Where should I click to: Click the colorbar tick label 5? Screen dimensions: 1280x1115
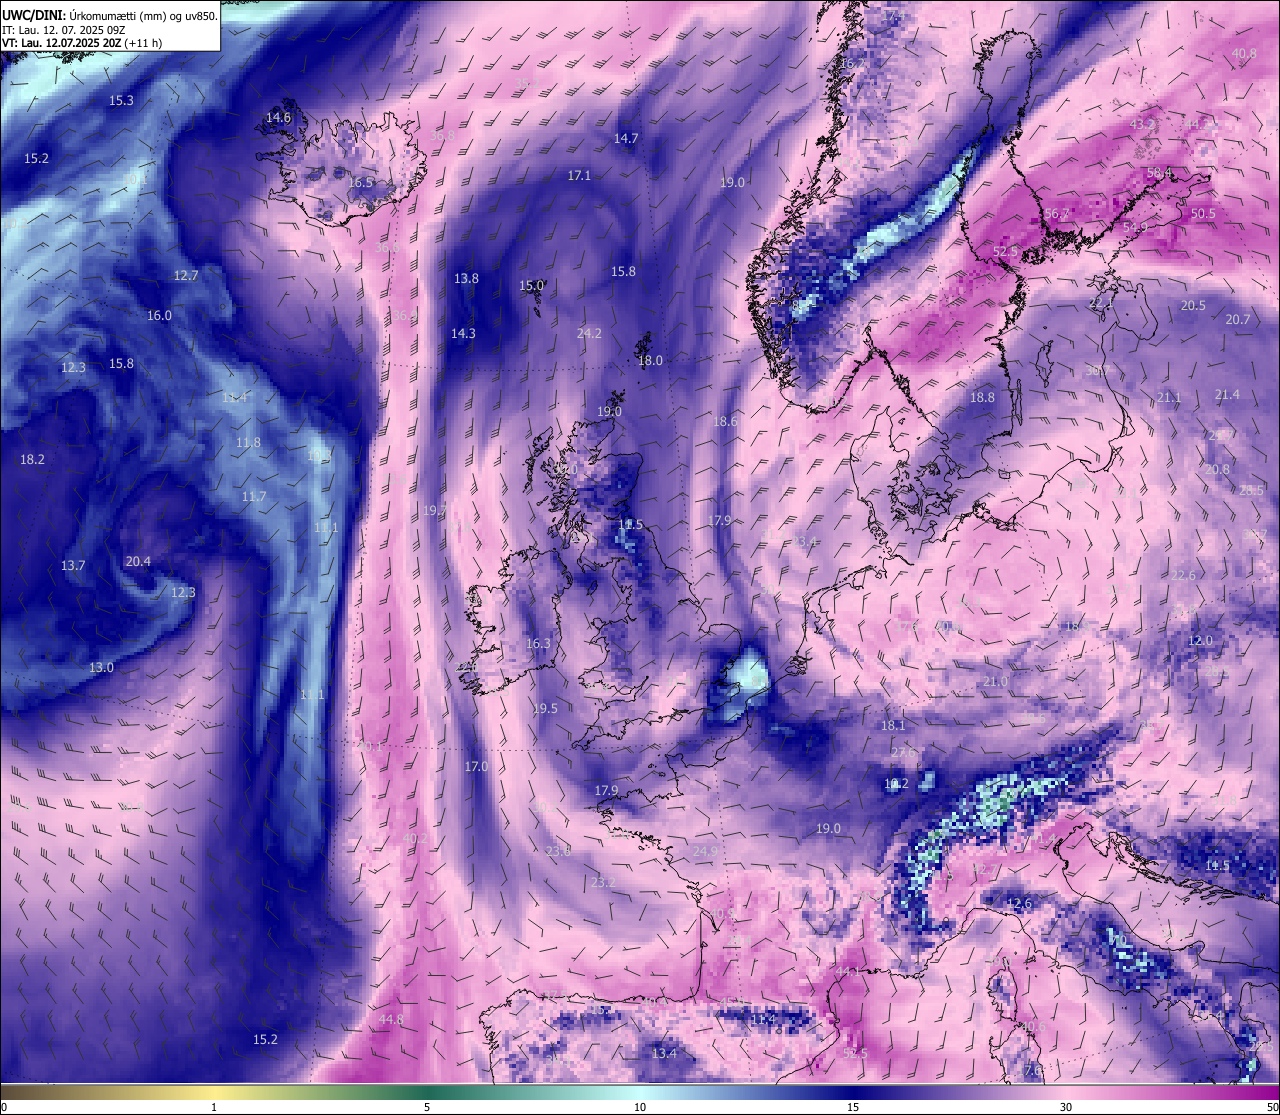point(427,1107)
